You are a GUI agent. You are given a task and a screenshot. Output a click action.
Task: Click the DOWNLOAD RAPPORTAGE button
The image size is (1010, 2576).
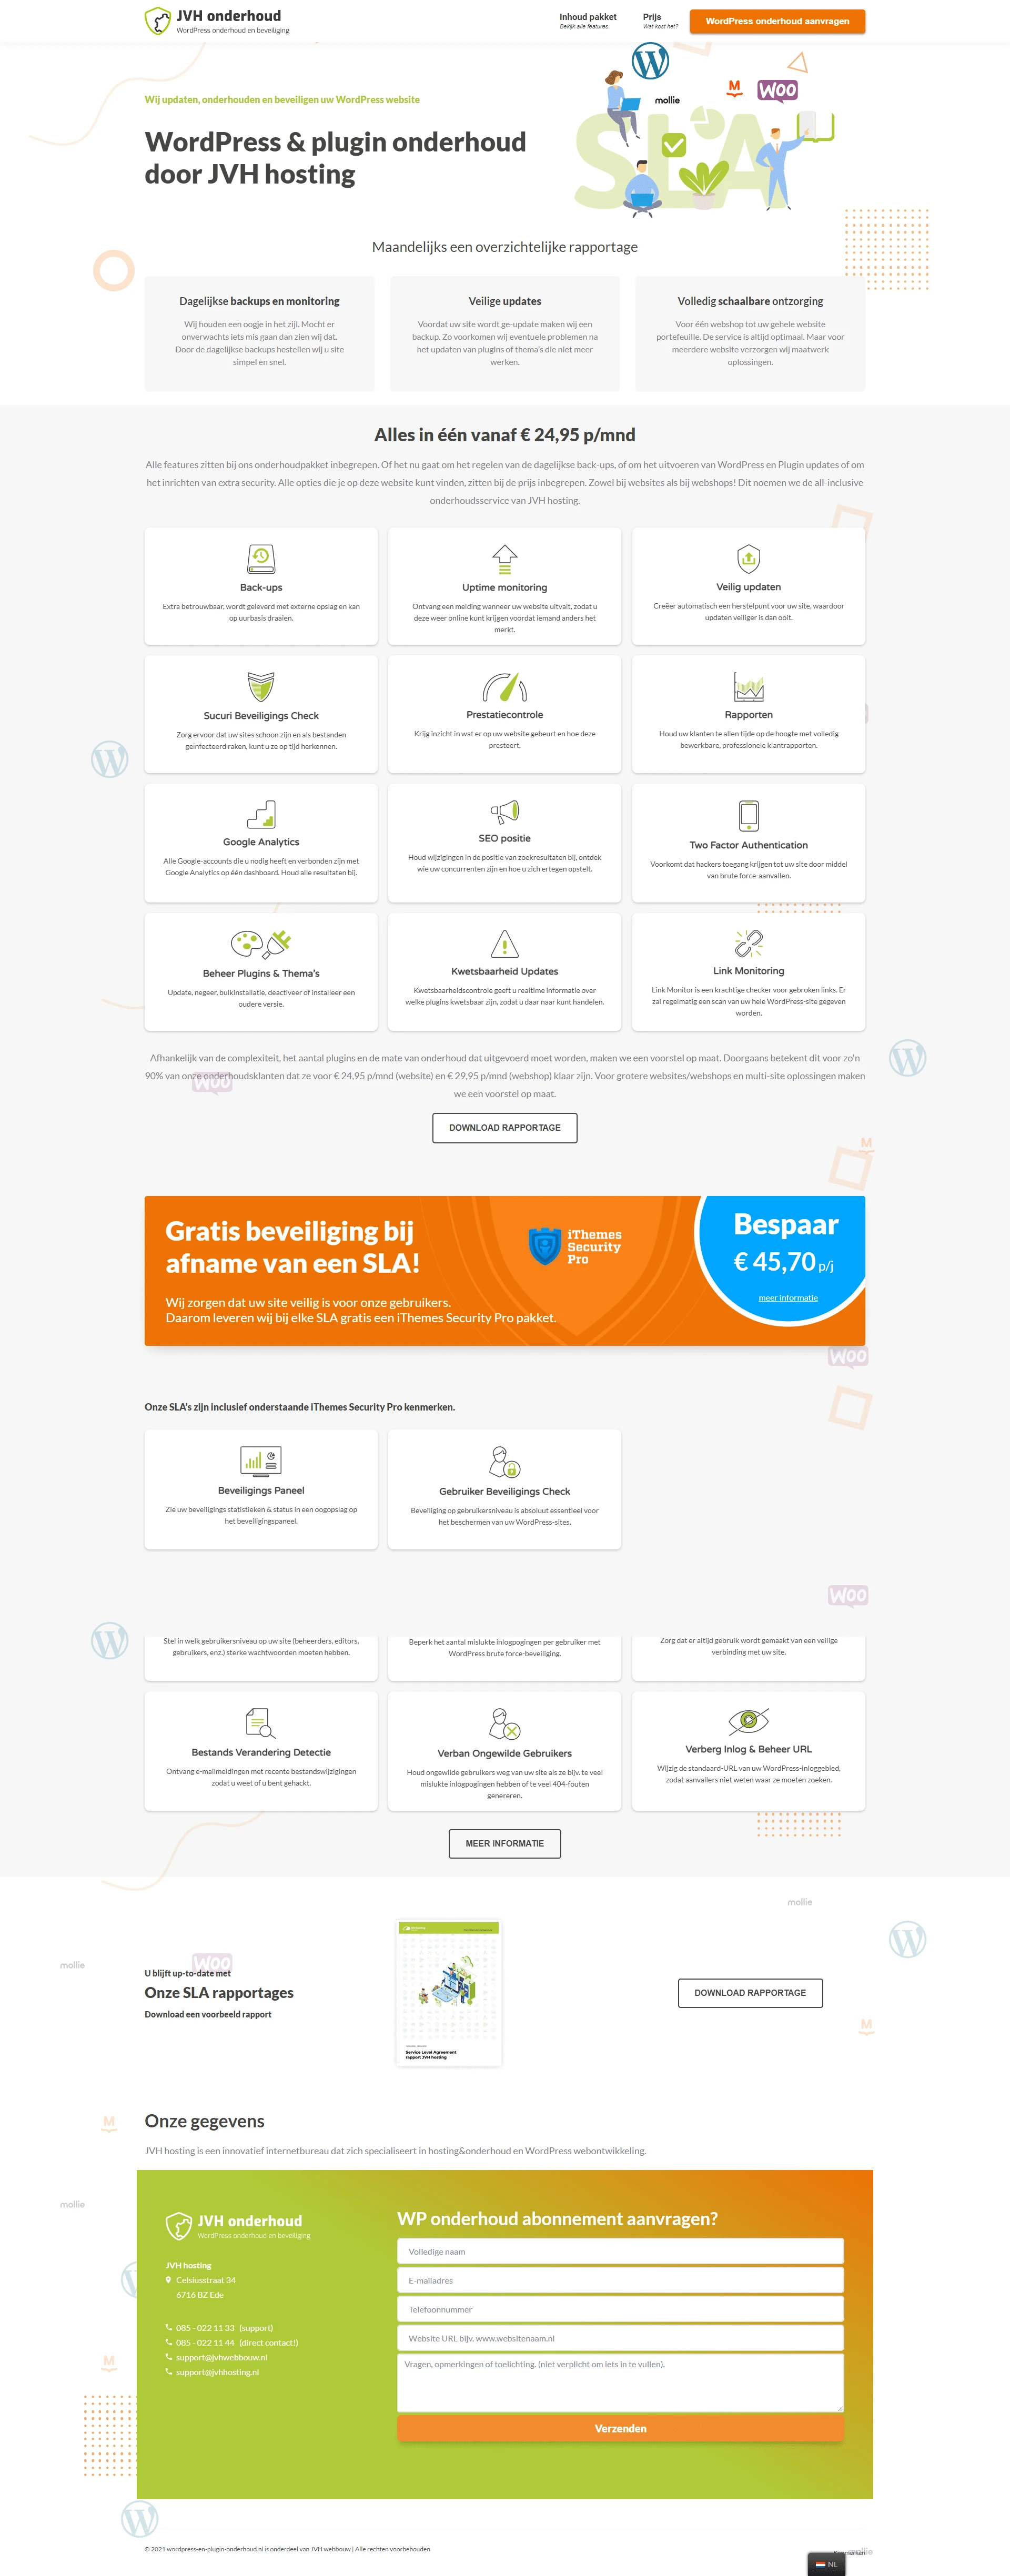(504, 1125)
